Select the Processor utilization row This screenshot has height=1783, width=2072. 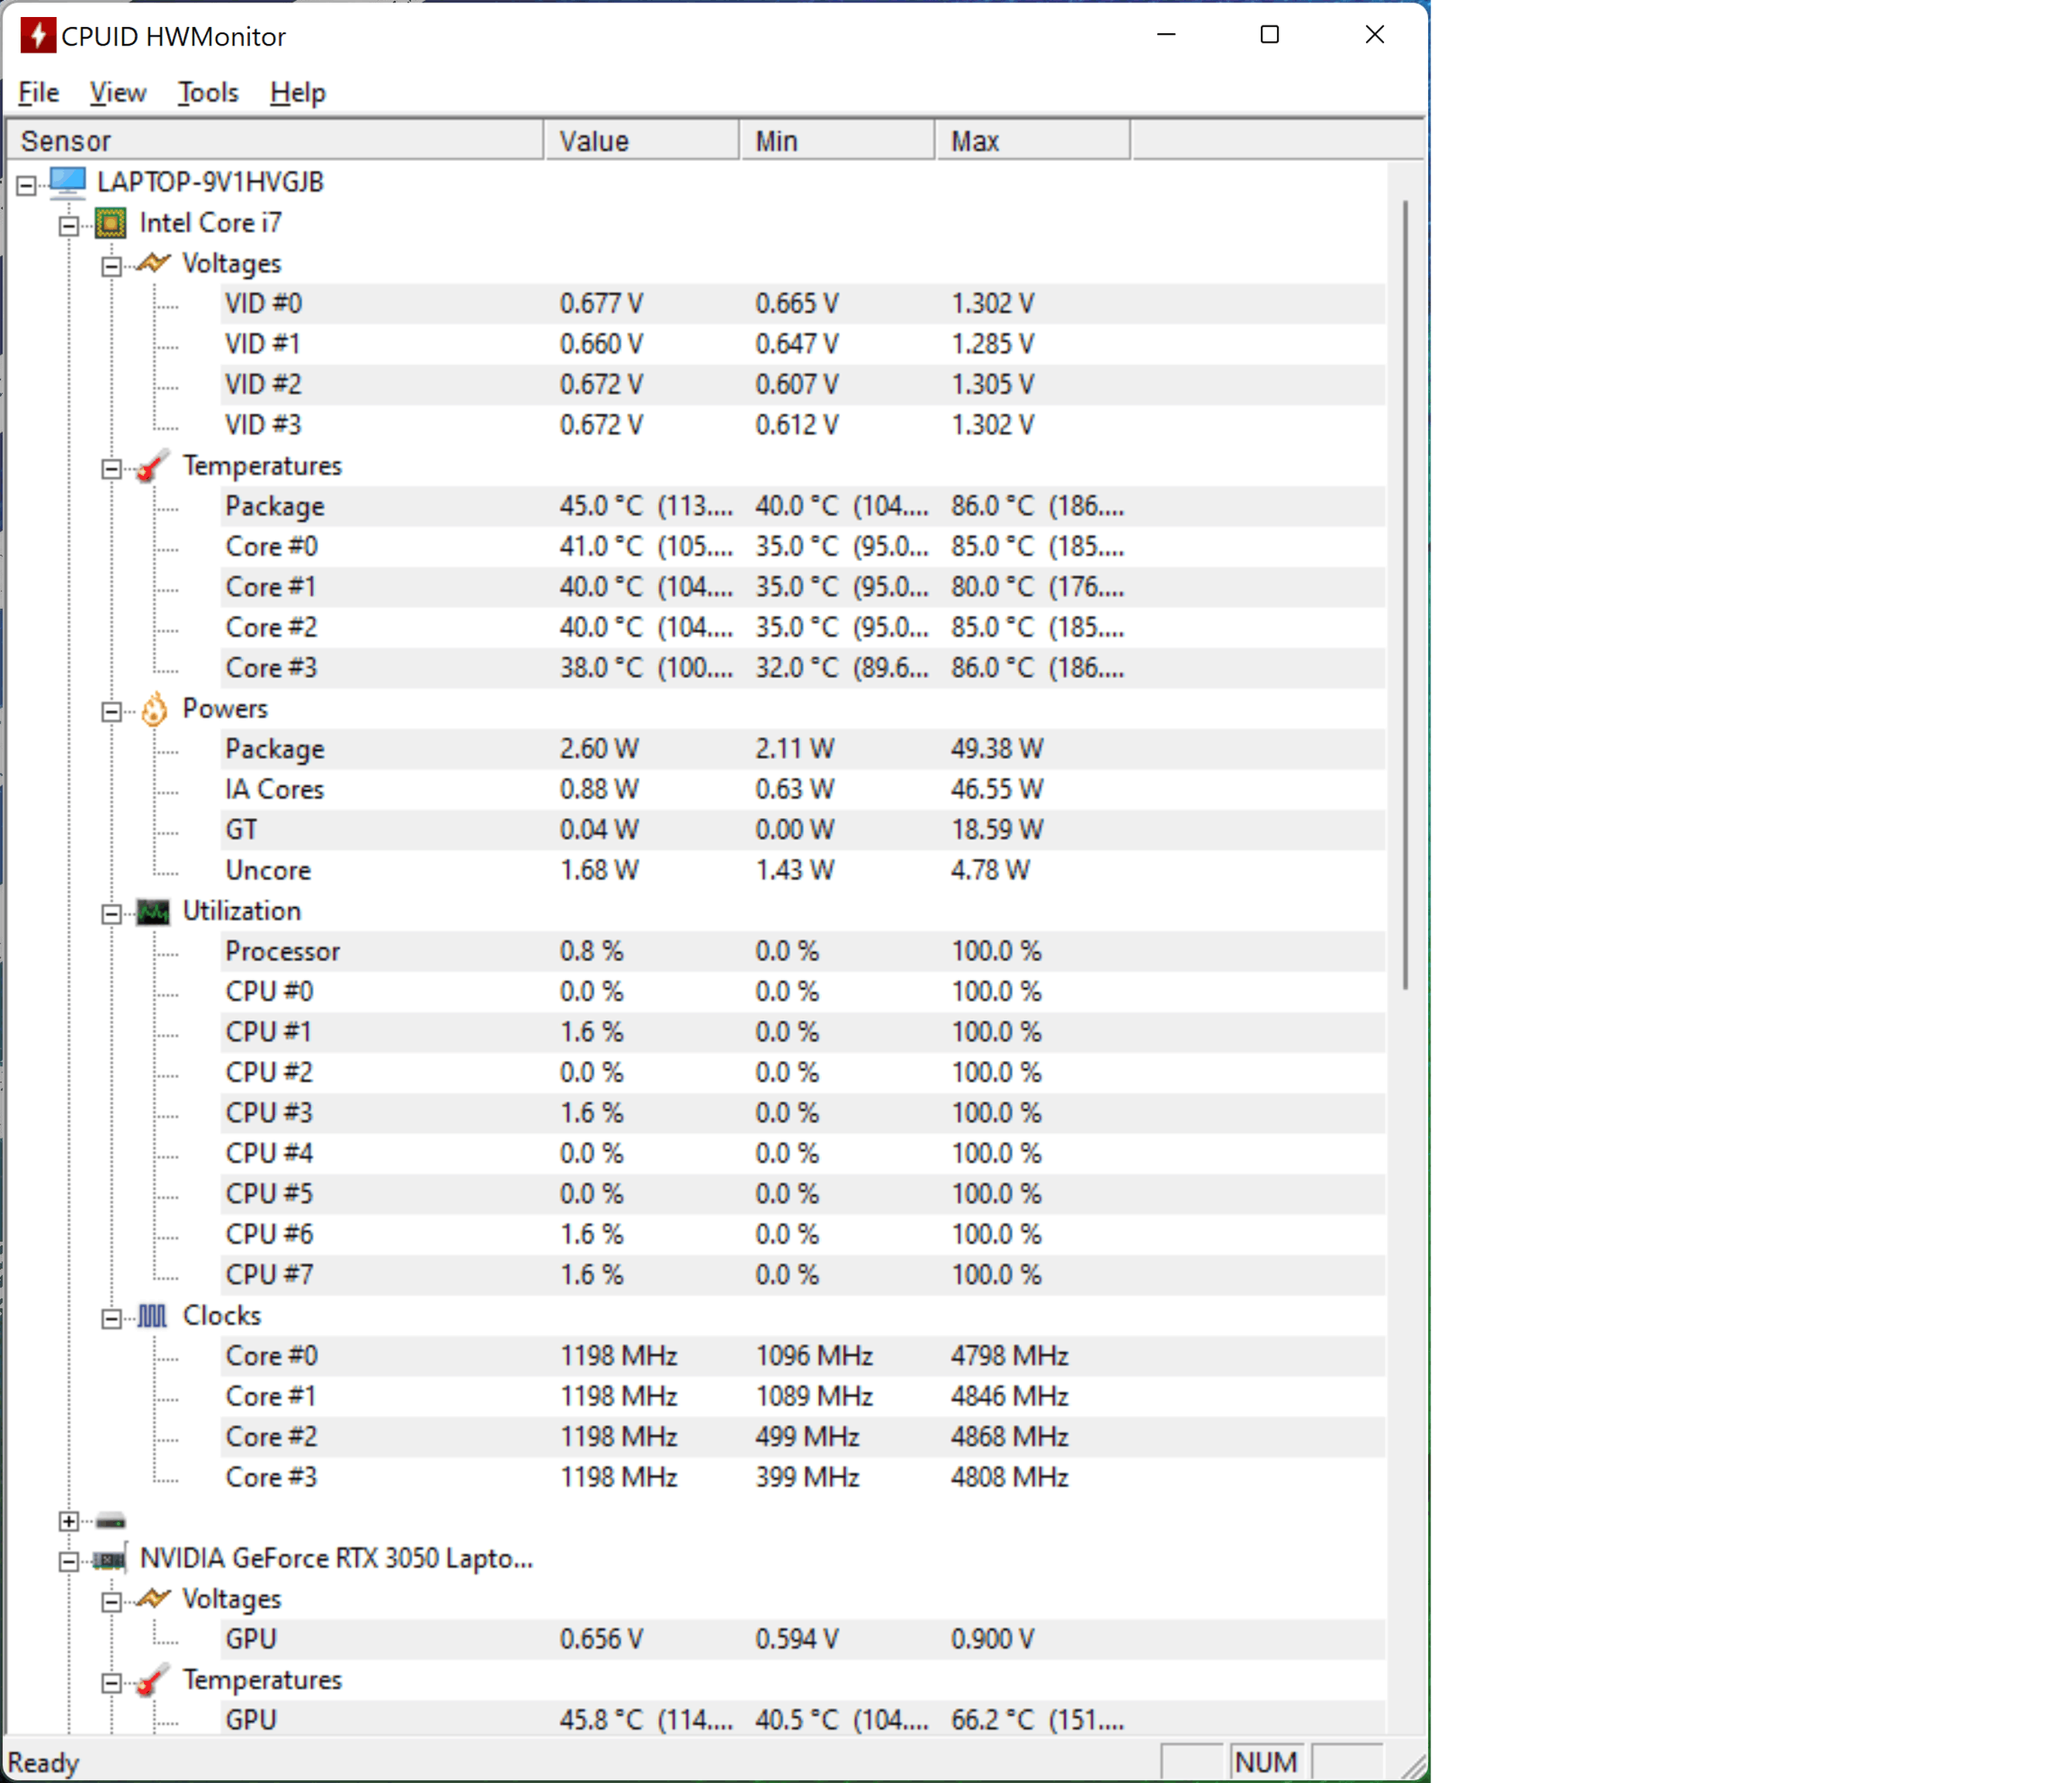[x=803, y=951]
